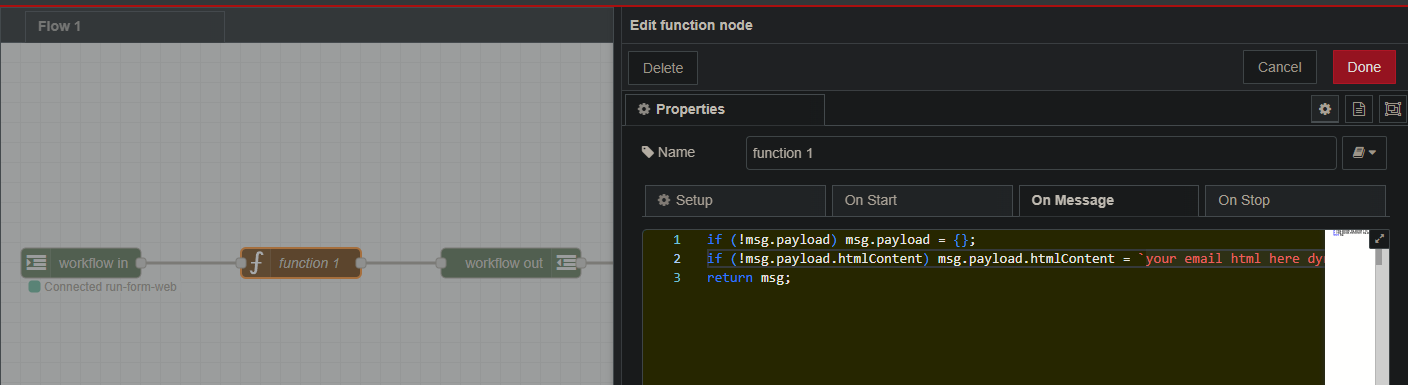Click code line 1 in the editor

pyautogui.click(x=840, y=240)
